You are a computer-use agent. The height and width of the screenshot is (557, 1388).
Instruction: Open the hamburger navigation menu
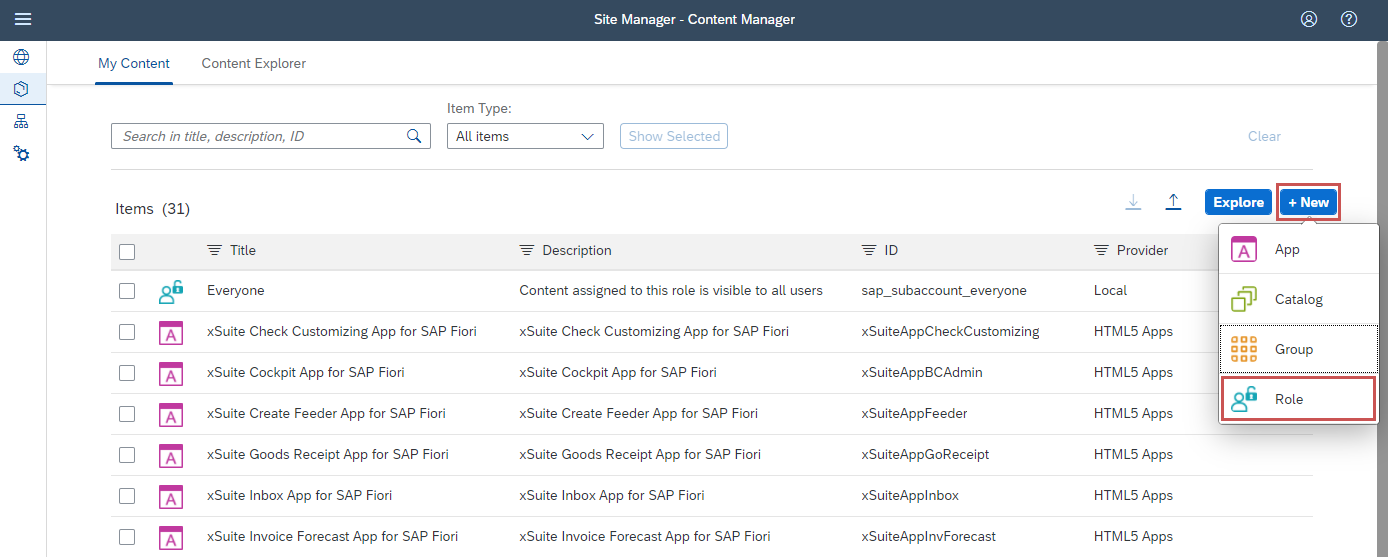click(x=22, y=19)
